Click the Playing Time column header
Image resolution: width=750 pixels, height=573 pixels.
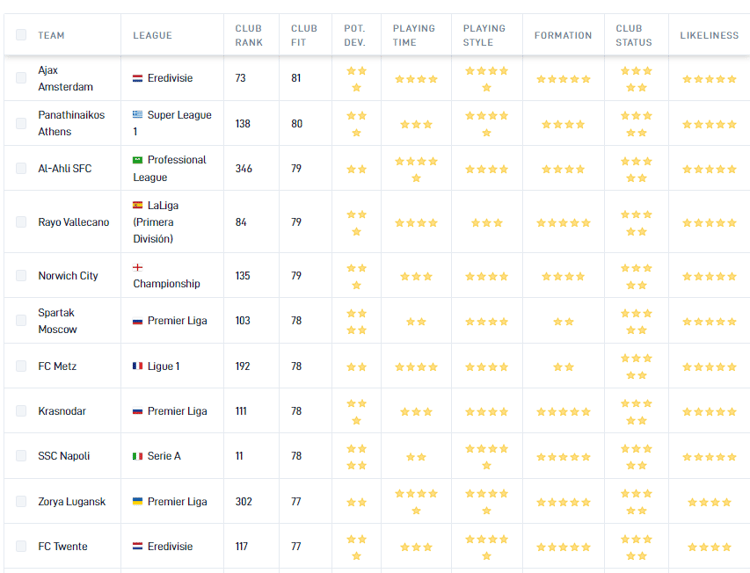414,35
